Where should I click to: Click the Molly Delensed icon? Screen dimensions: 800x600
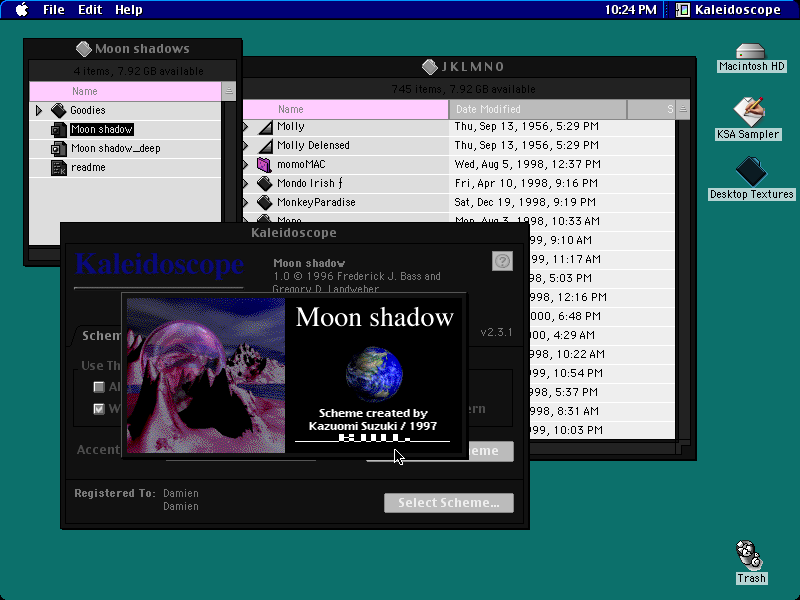point(265,145)
